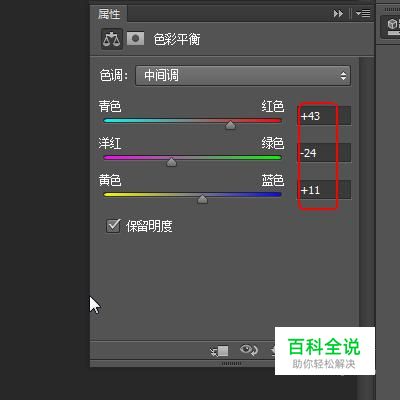
Task: Click the clip-to-layer icon at panel bottom
Action: click(x=219, y=351)
